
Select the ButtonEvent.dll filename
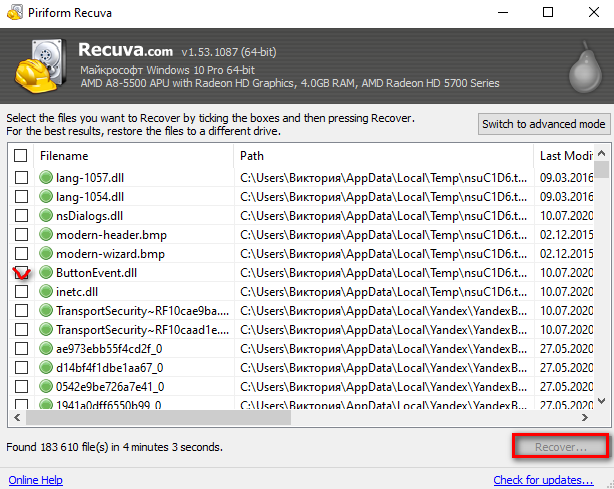96,272
